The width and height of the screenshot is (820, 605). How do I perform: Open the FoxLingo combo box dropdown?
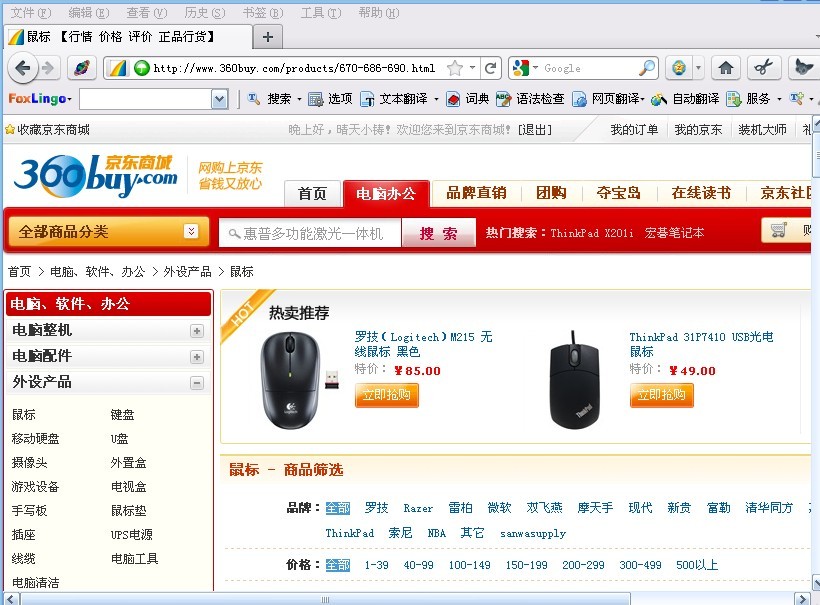point(220,99)
